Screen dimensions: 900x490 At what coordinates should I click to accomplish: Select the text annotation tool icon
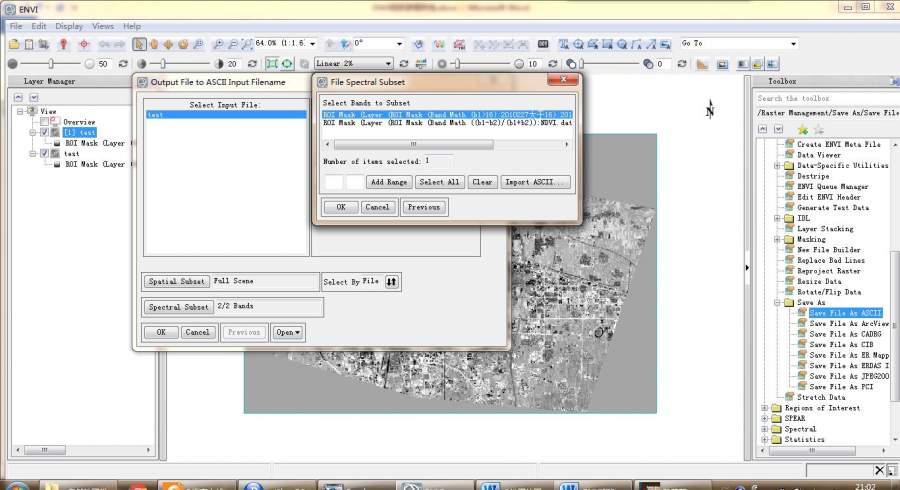564,44
